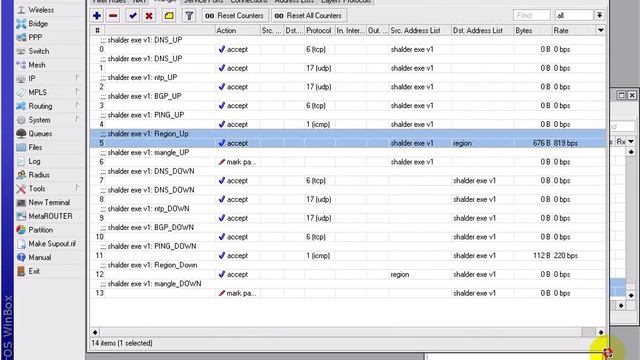Image resolution: width=640 pixels, height=360 pixels.
Task: Click horizontal scrollbar left arrow
Action: tap(95, 332)
